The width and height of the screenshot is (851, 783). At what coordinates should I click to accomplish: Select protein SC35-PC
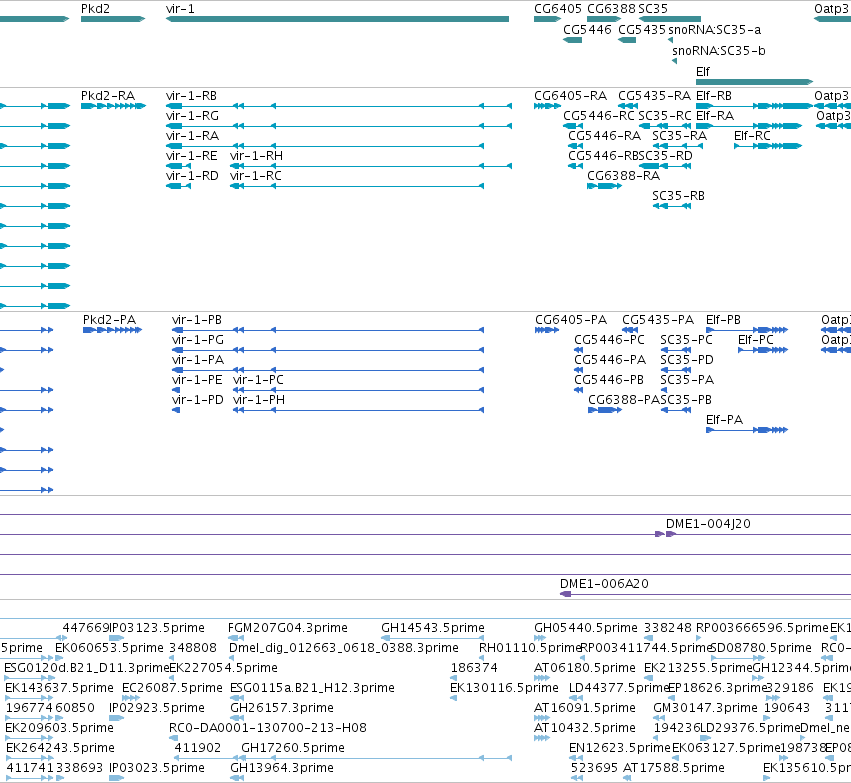[687, 340]
